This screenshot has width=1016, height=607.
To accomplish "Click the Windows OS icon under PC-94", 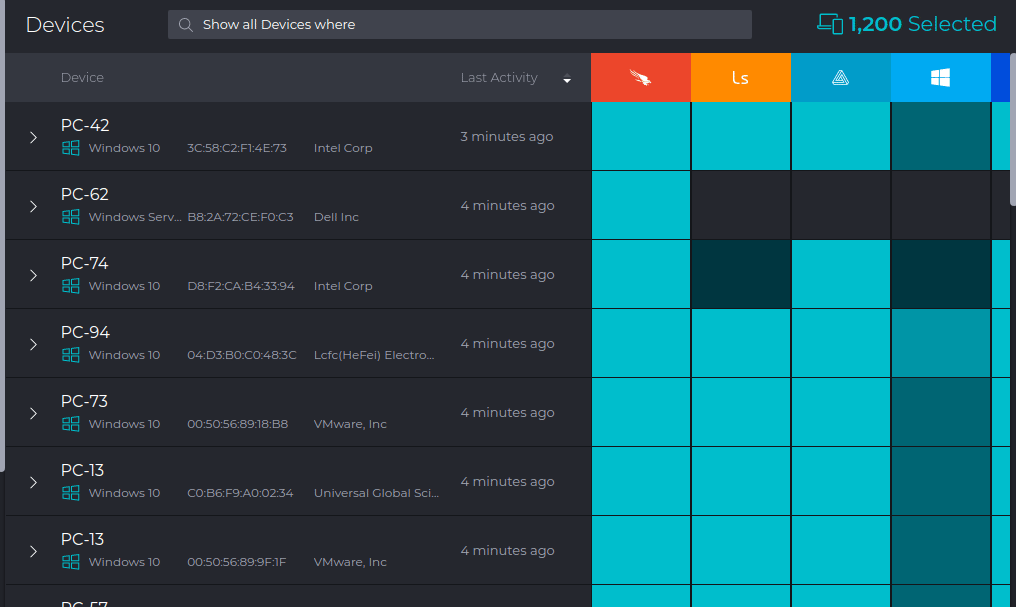I will click(x=70, y=355).
